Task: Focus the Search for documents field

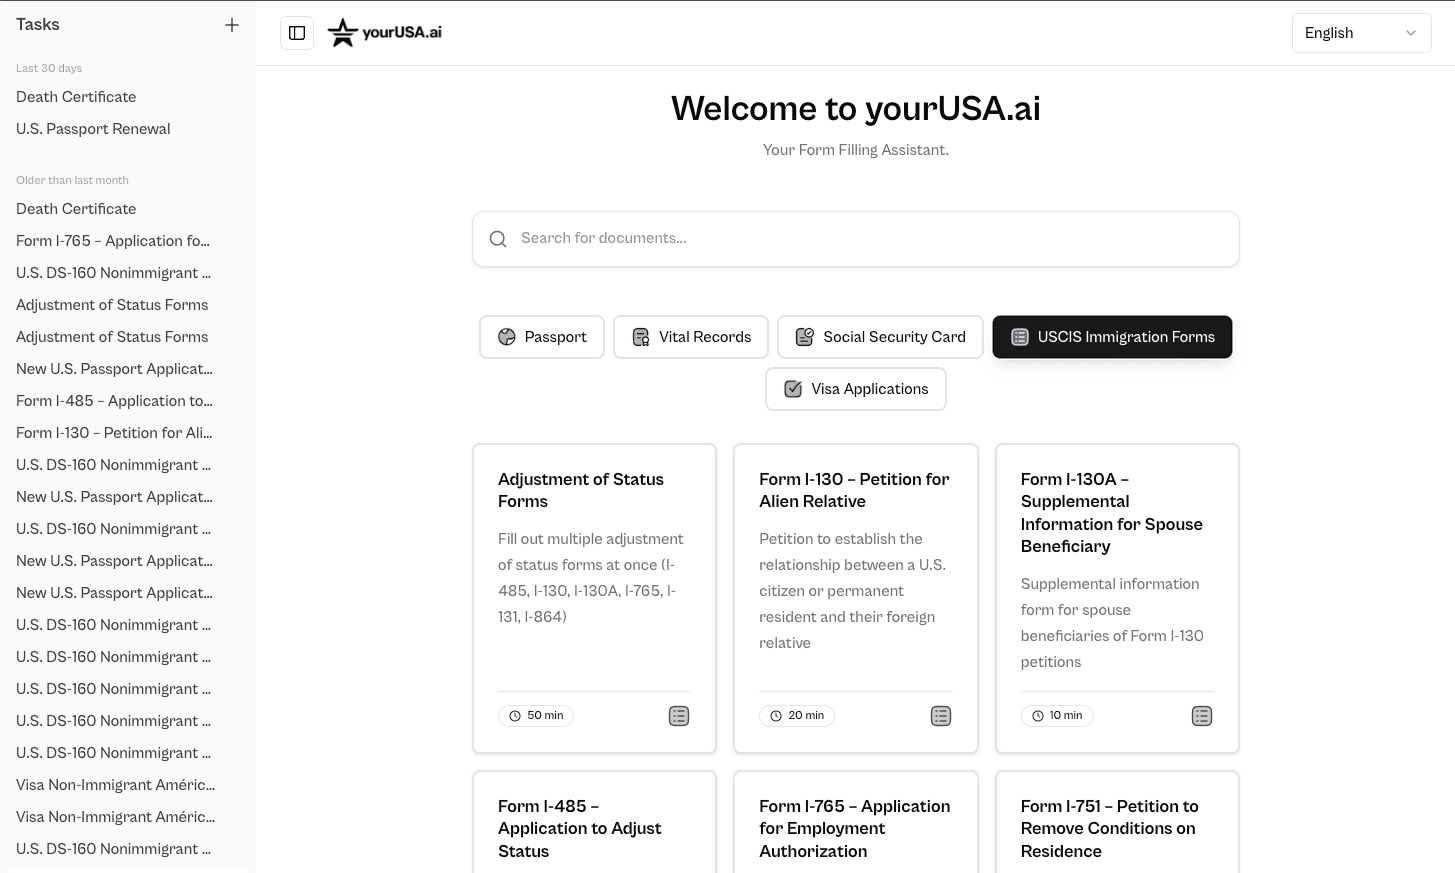Action: click(856, 239)
